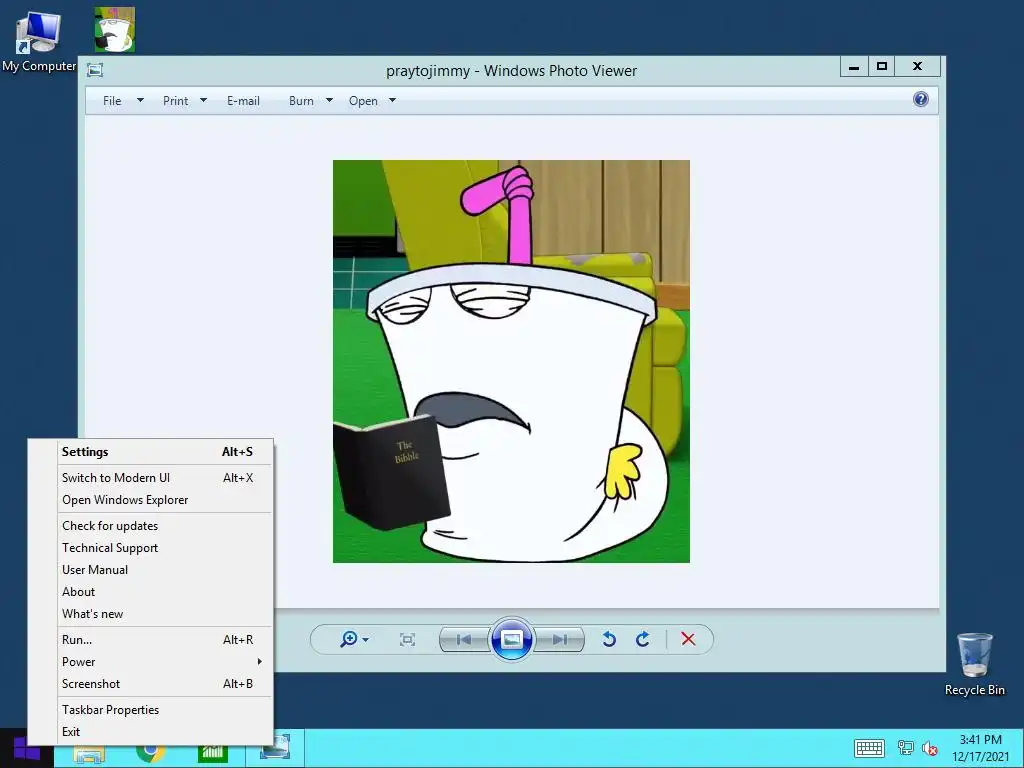The image size is (1024, 768).
Task: Maximize the Photo Viewer window
Action: [882, 67]
